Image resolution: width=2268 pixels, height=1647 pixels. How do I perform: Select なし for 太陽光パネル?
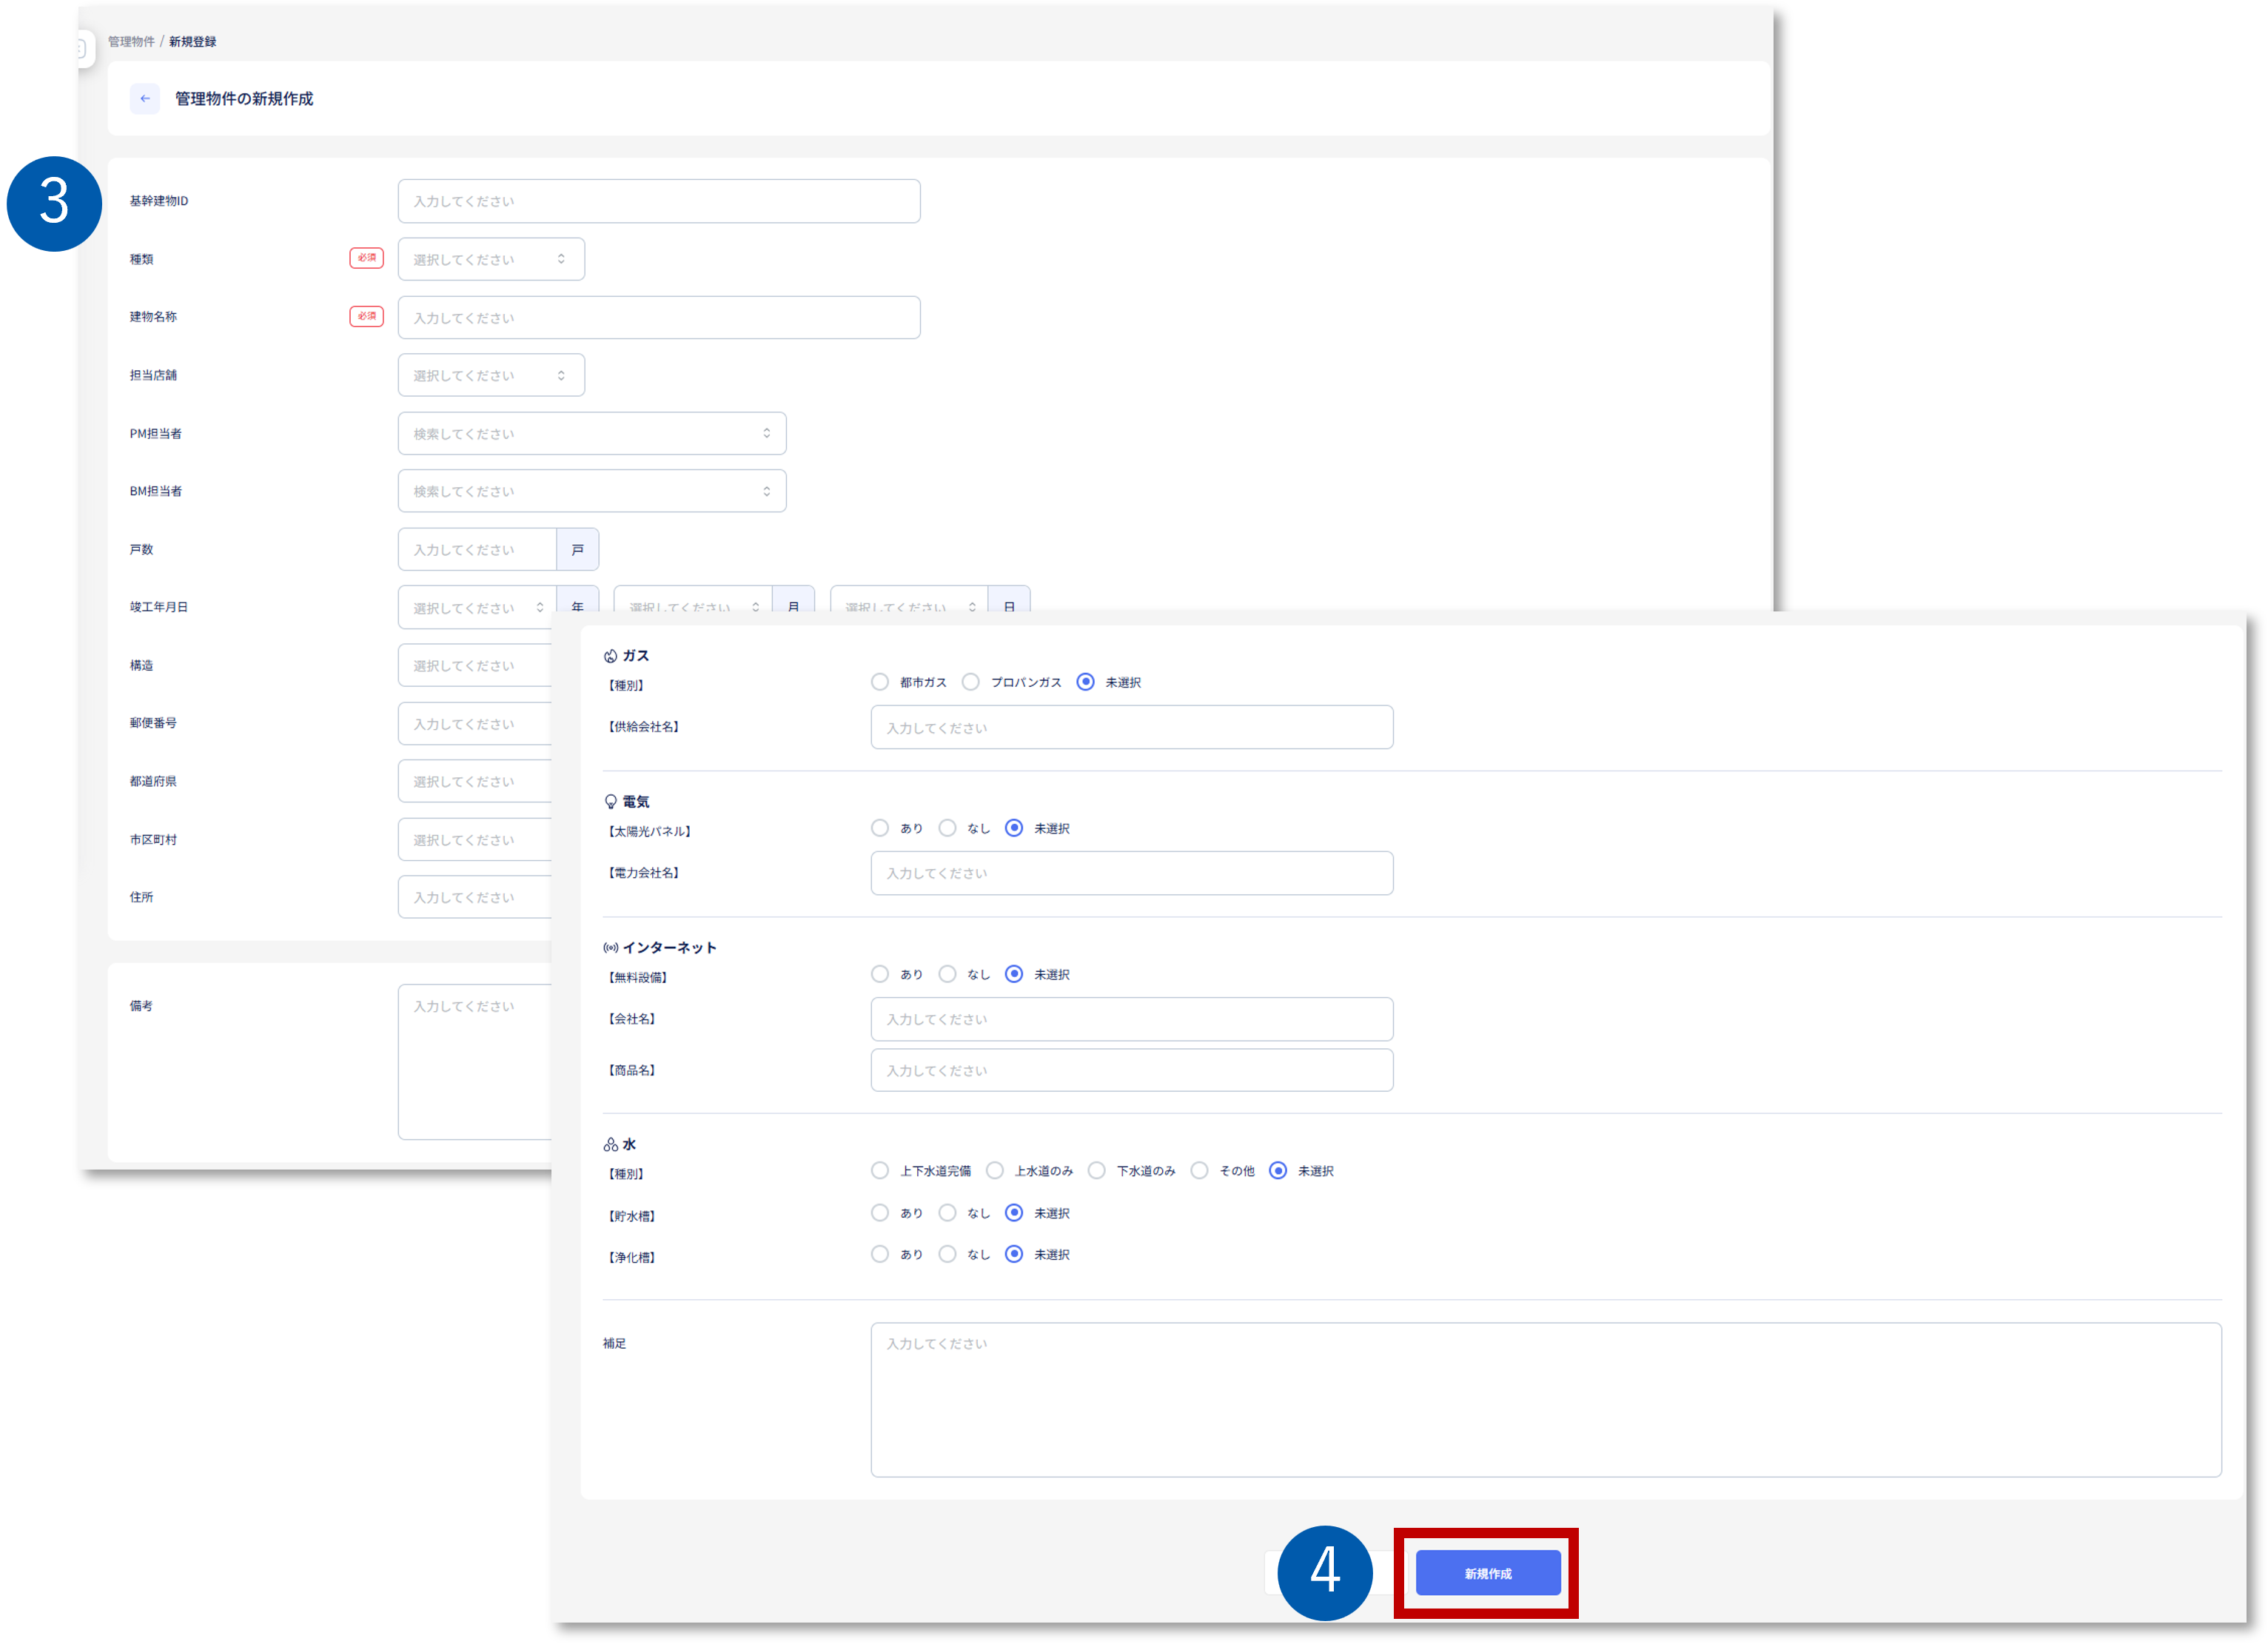pos(948,828)
